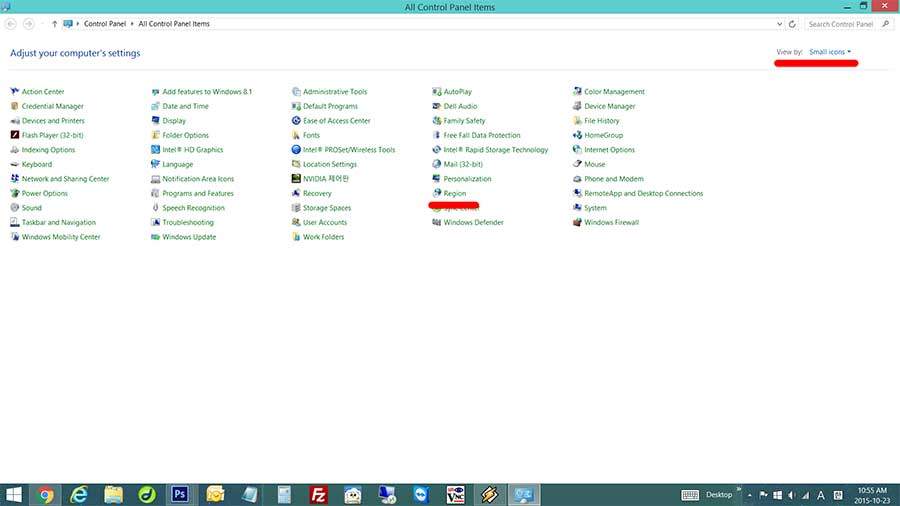The width and height of the screenshot is (900, 506).
Task: Click the AutoPlay icon
Action: [x=436, y=91]
